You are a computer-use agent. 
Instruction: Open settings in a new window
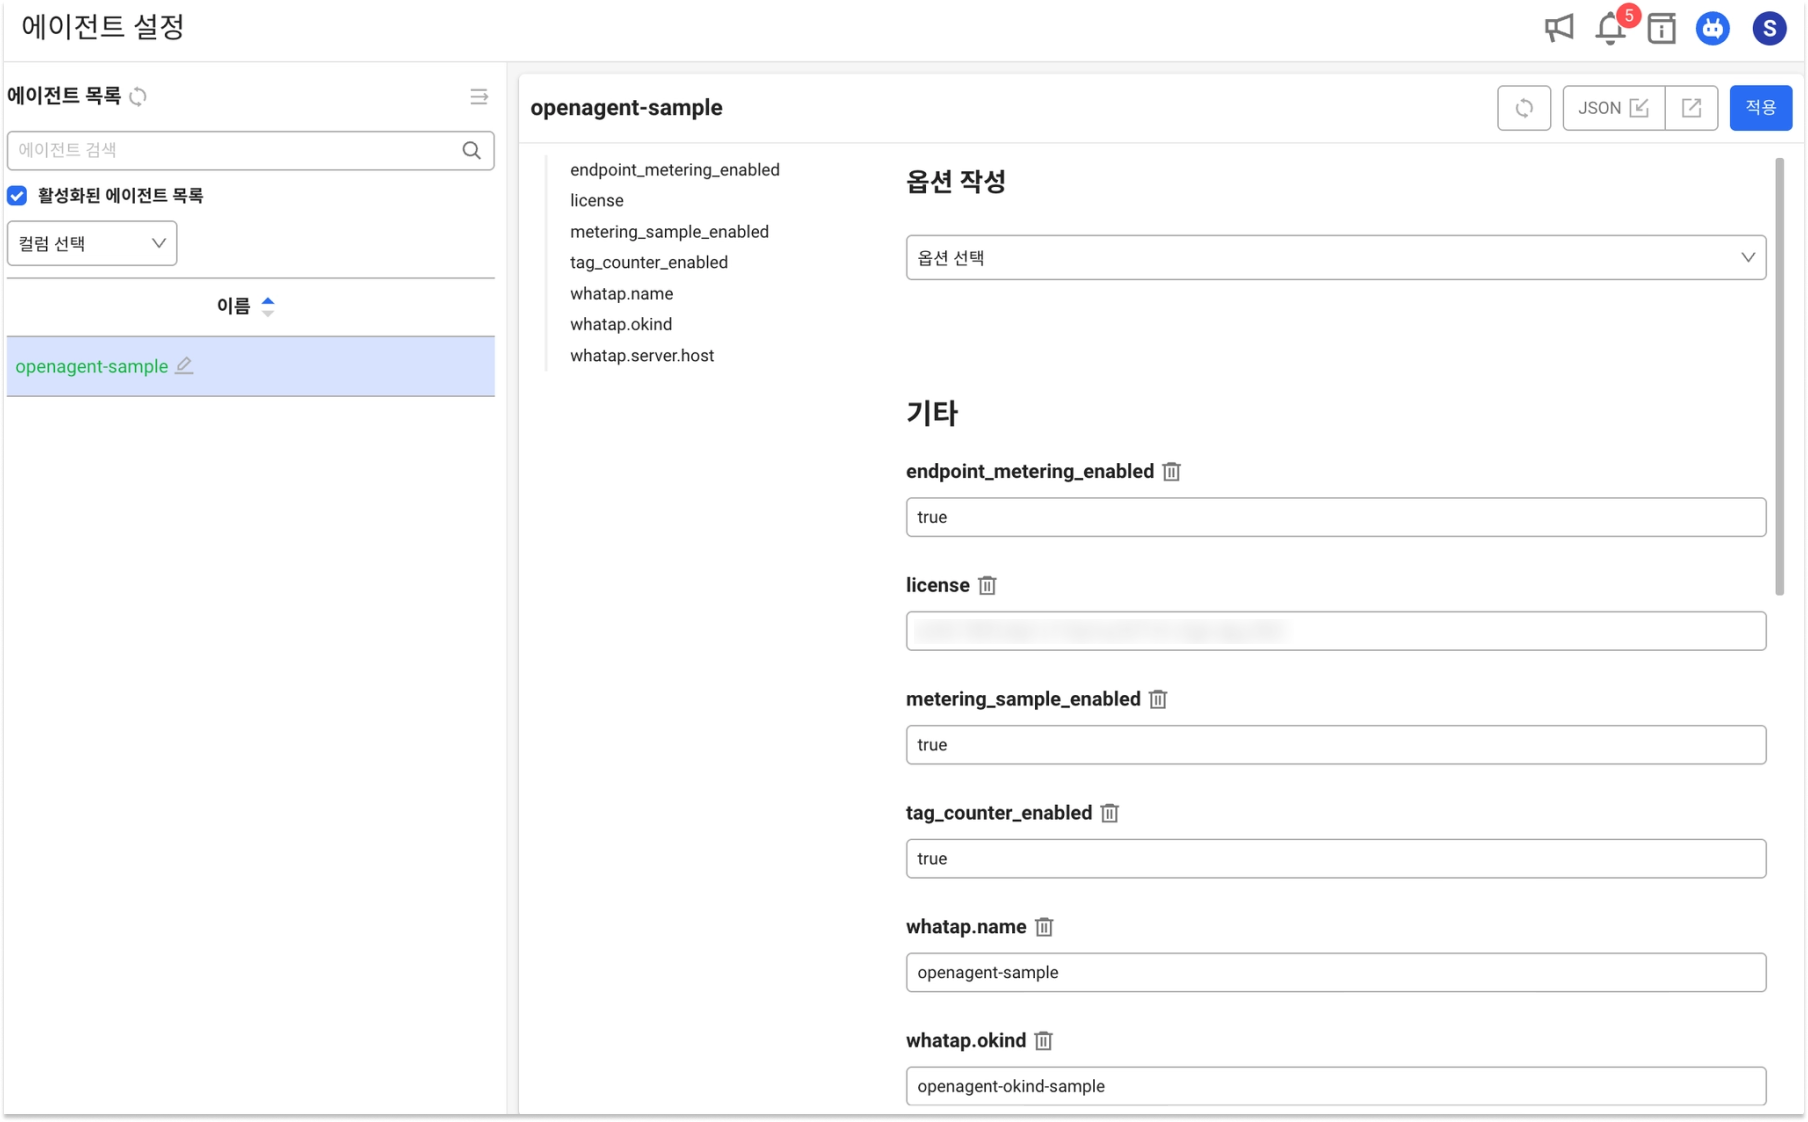1691,108
